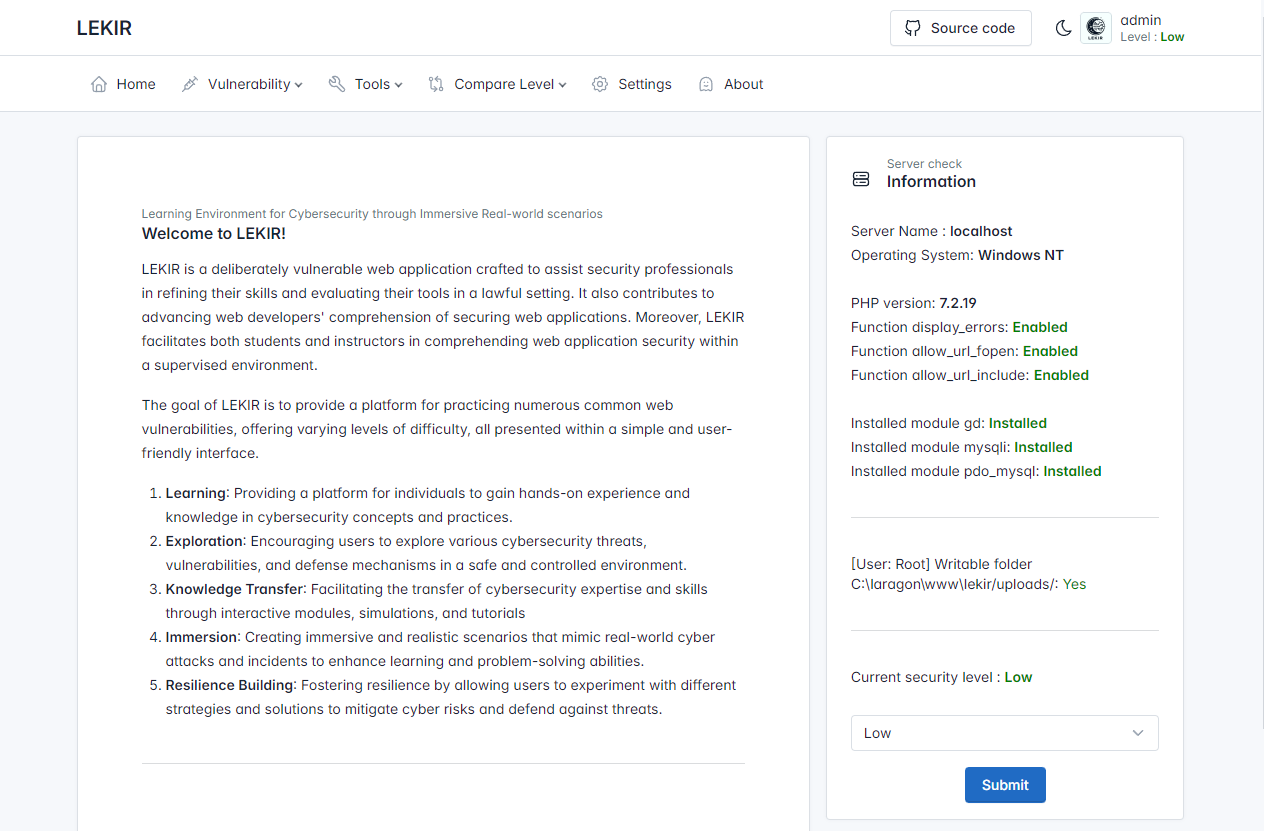Open the About page from the navbar

click(x=731, y=84)
